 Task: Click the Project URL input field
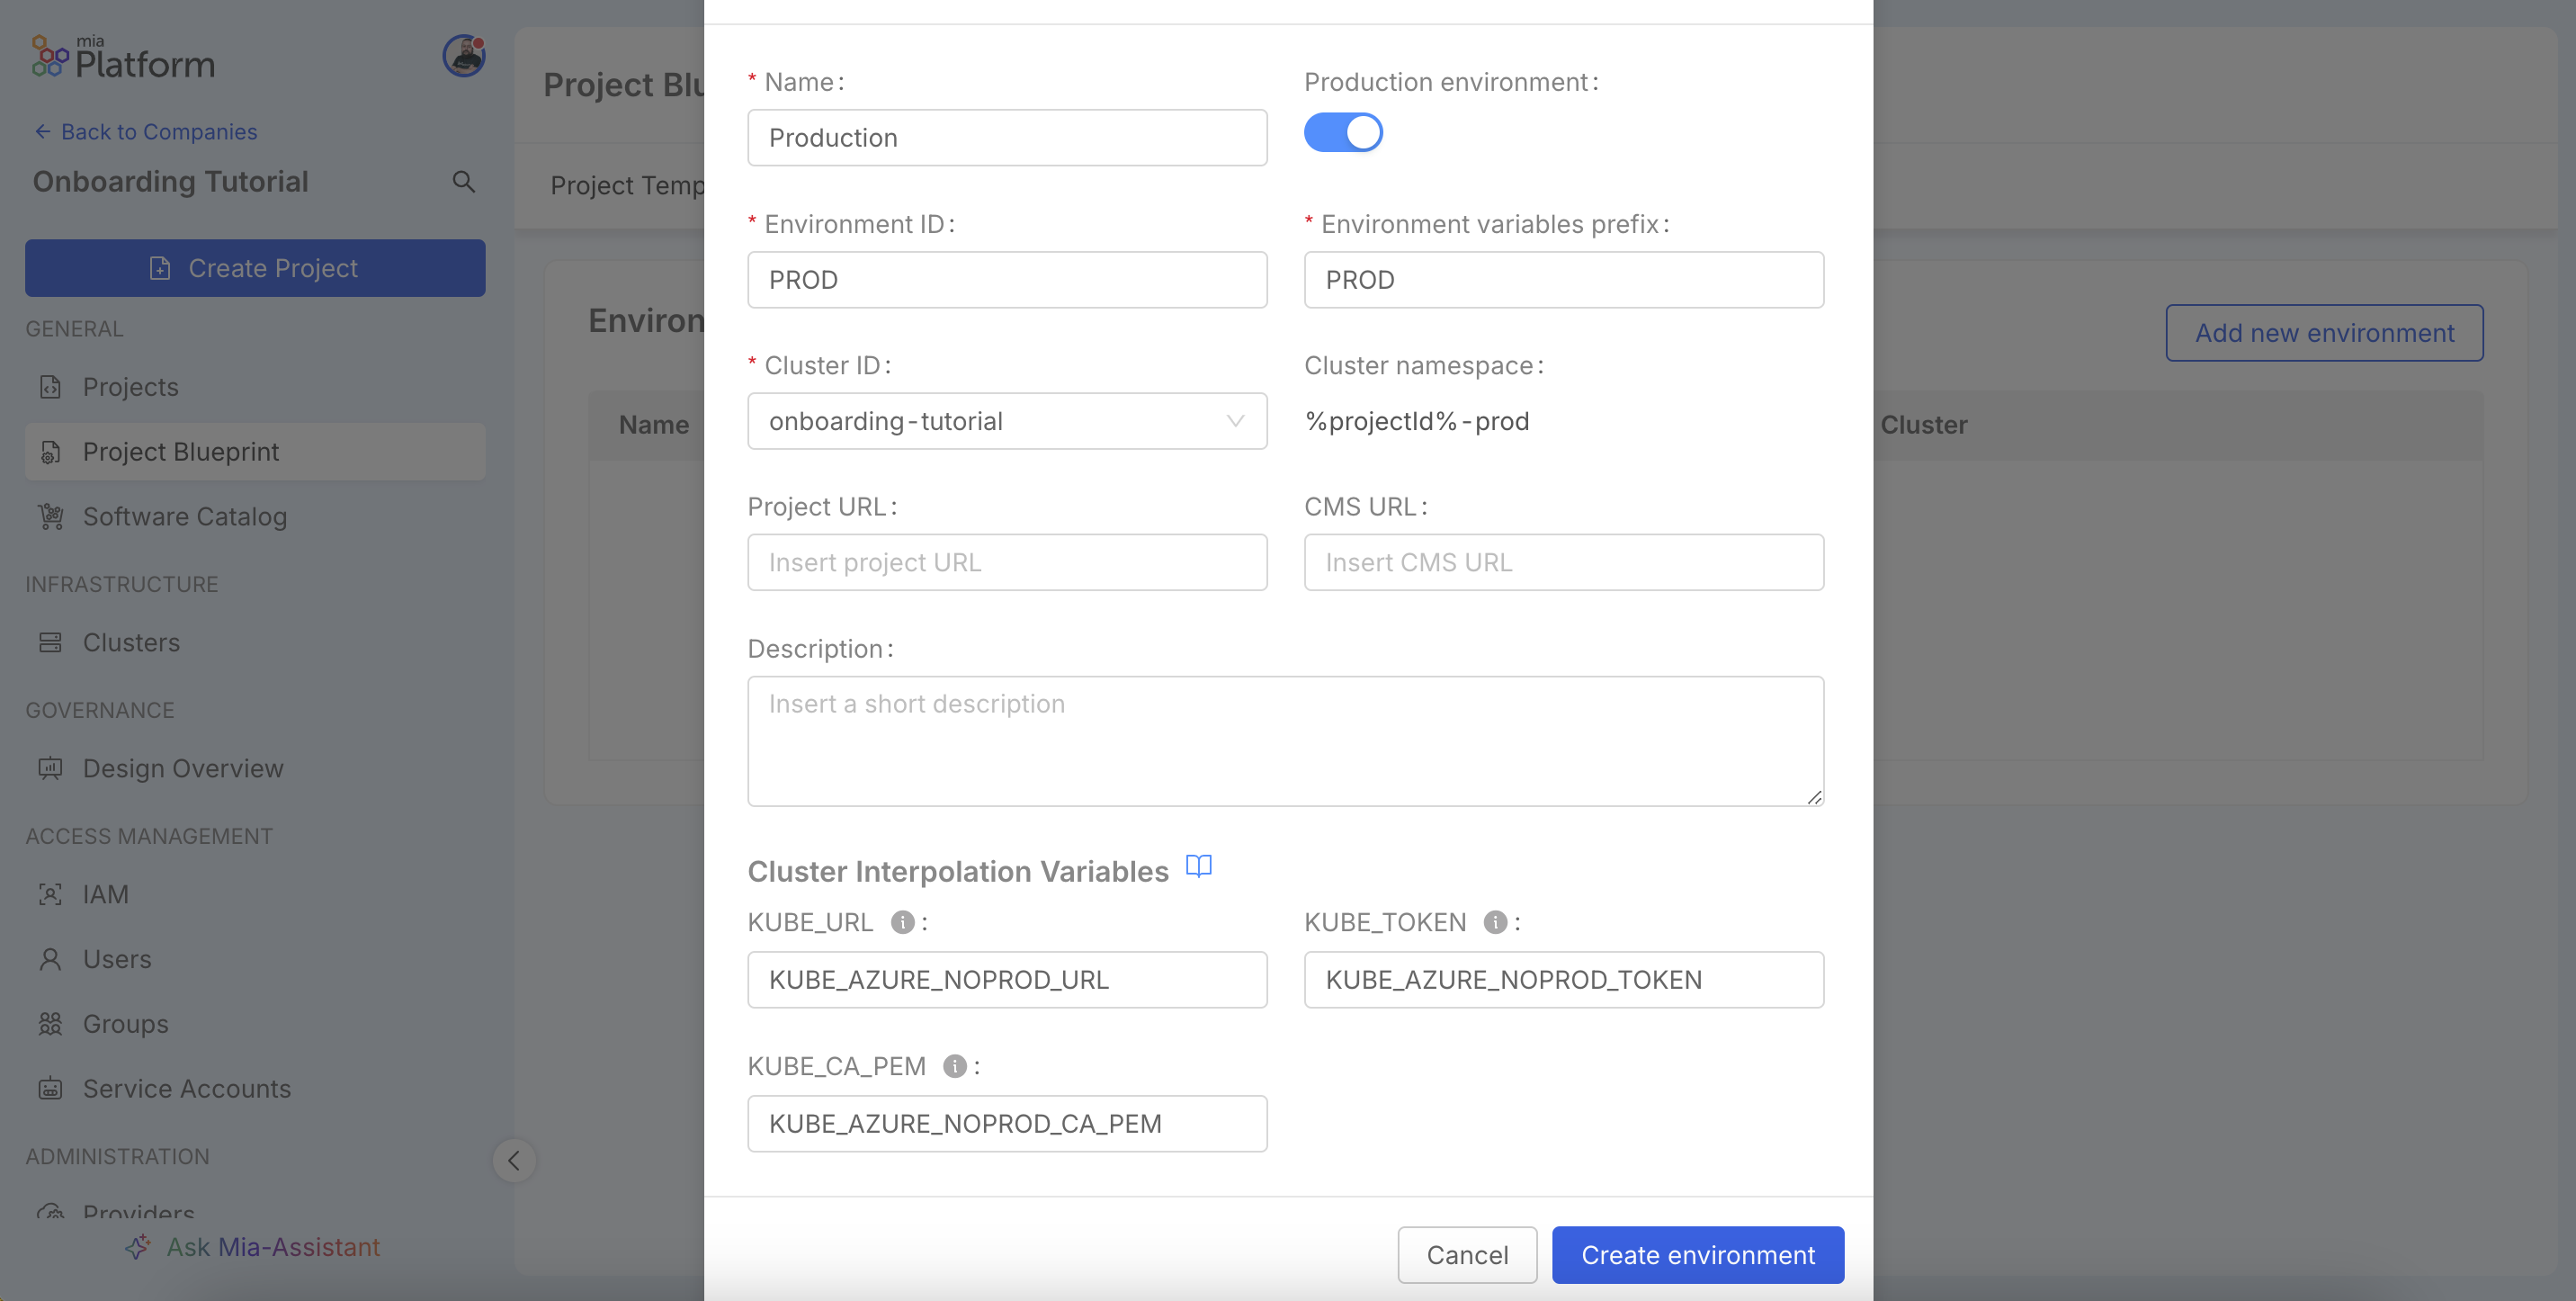1007,562
